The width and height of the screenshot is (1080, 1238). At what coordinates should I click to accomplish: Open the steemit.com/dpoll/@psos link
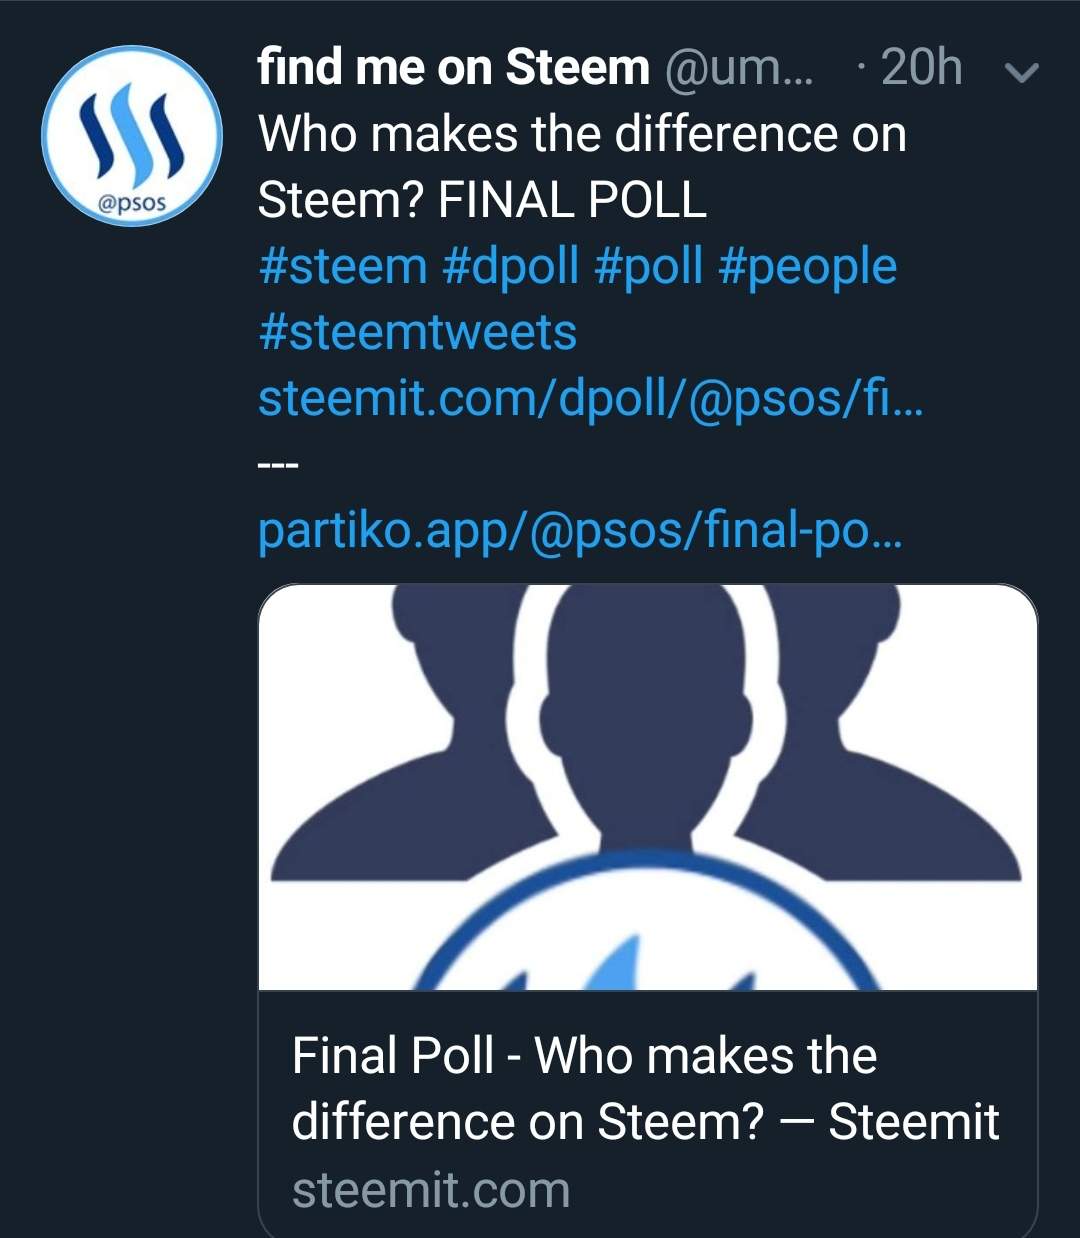590,399
